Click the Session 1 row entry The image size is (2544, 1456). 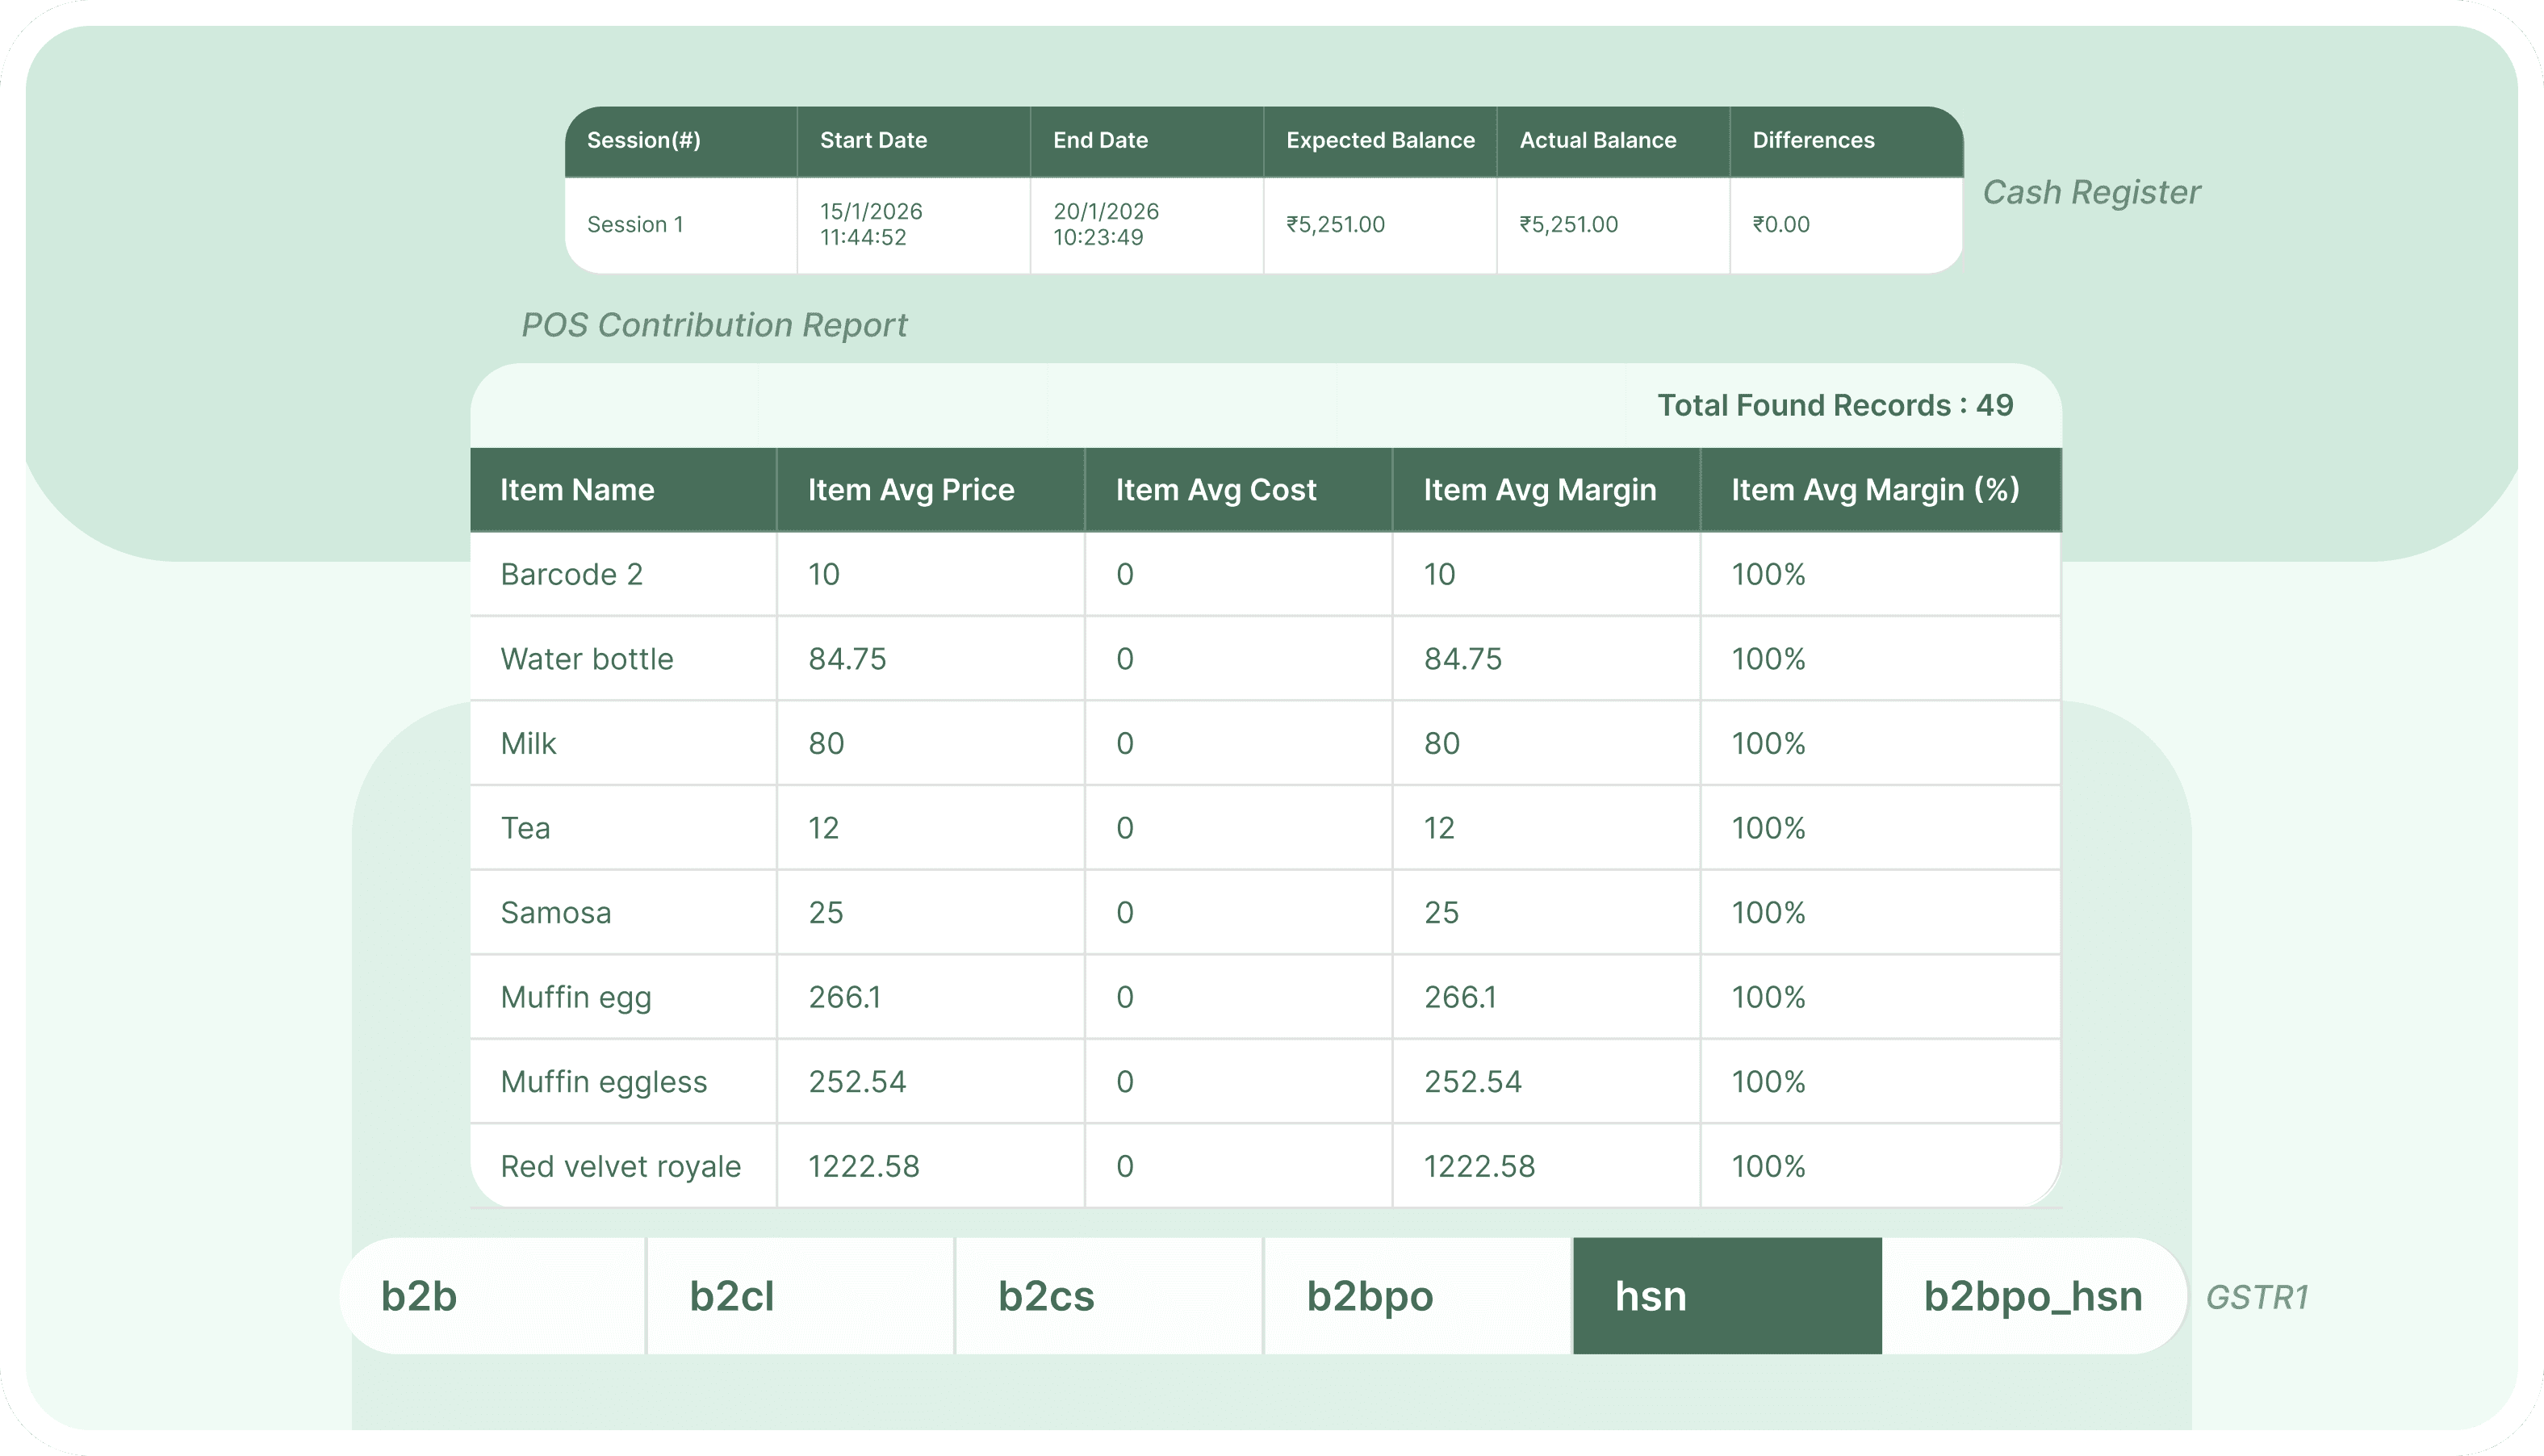[x=635, y=224]
